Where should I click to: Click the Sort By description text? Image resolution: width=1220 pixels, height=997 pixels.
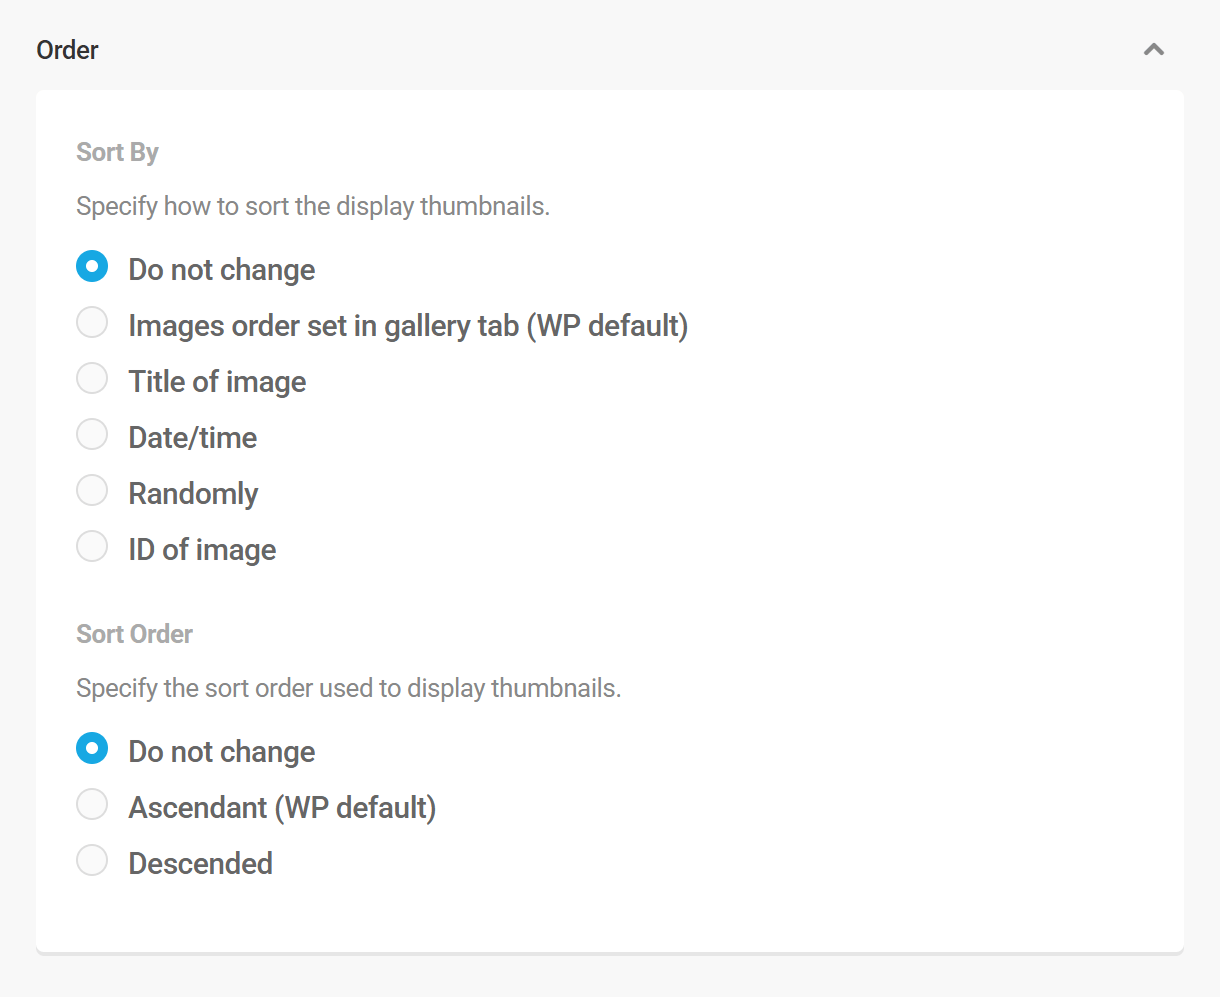pyautogui.click(x=314, y=205)
